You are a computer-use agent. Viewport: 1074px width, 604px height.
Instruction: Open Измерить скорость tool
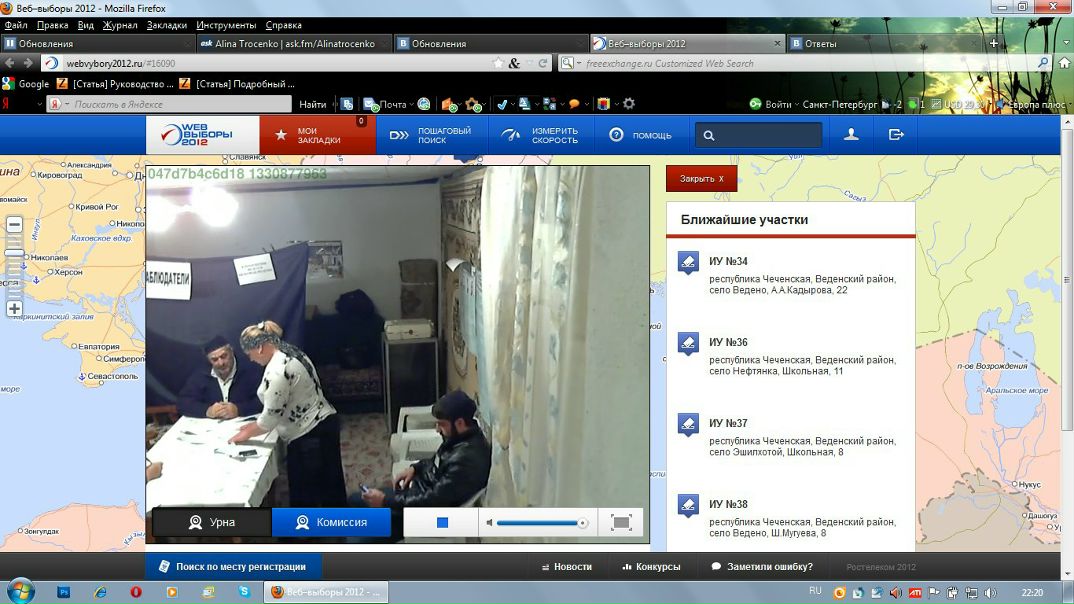click(x=543, y=132)
